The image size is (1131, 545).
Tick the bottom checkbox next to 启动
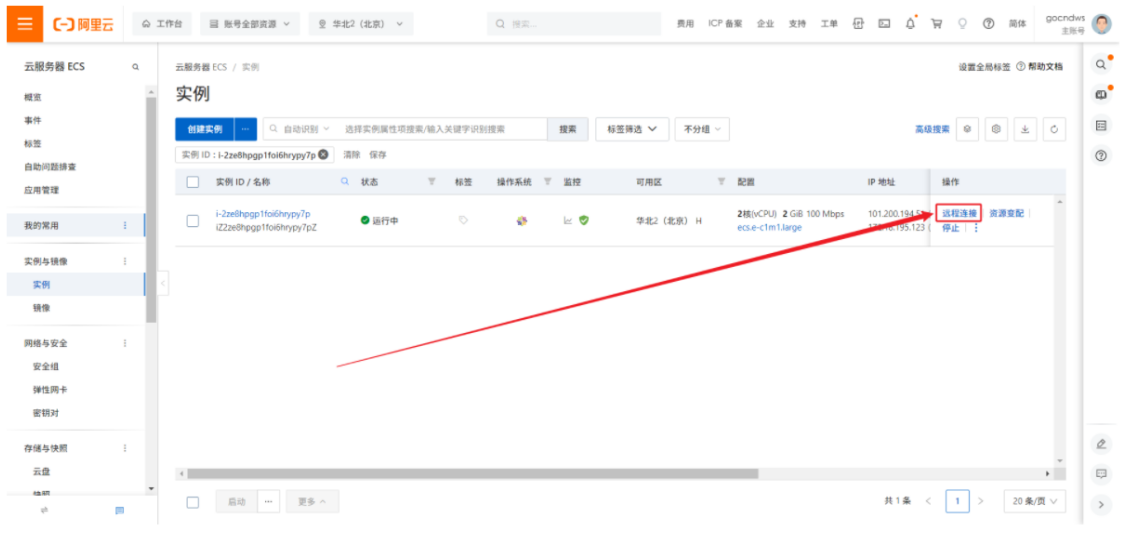tap(193, 502)
